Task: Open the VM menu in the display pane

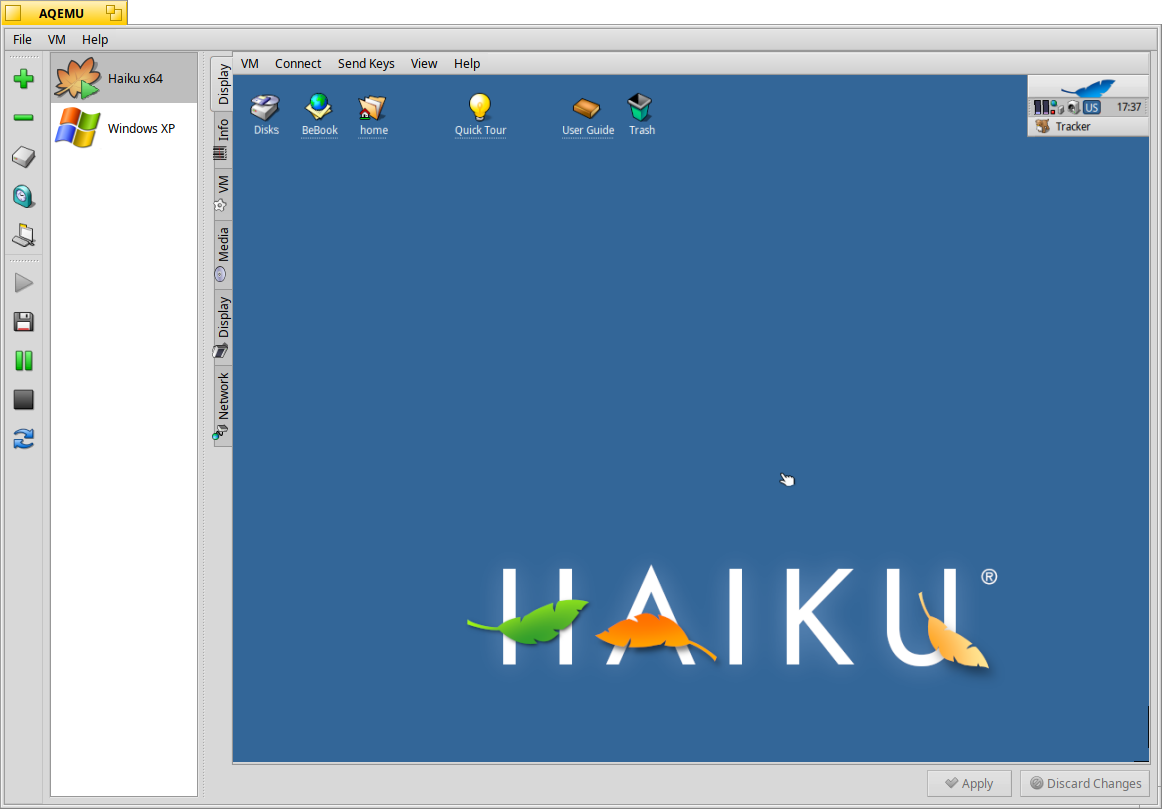Action: (250, 64)
